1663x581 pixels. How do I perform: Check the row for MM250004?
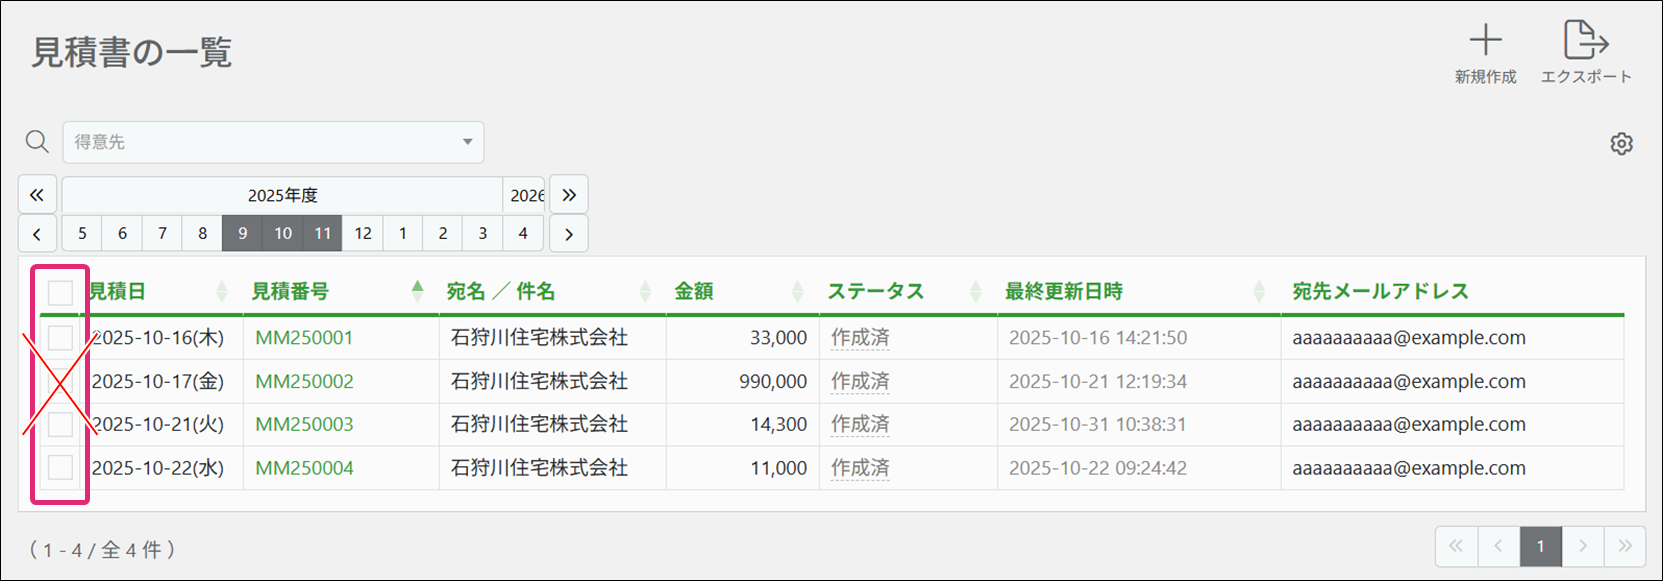tap(61, 467)
